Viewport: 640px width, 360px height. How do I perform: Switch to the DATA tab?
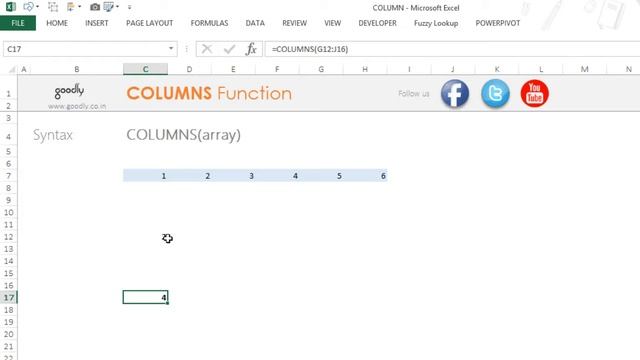[255, 23]
